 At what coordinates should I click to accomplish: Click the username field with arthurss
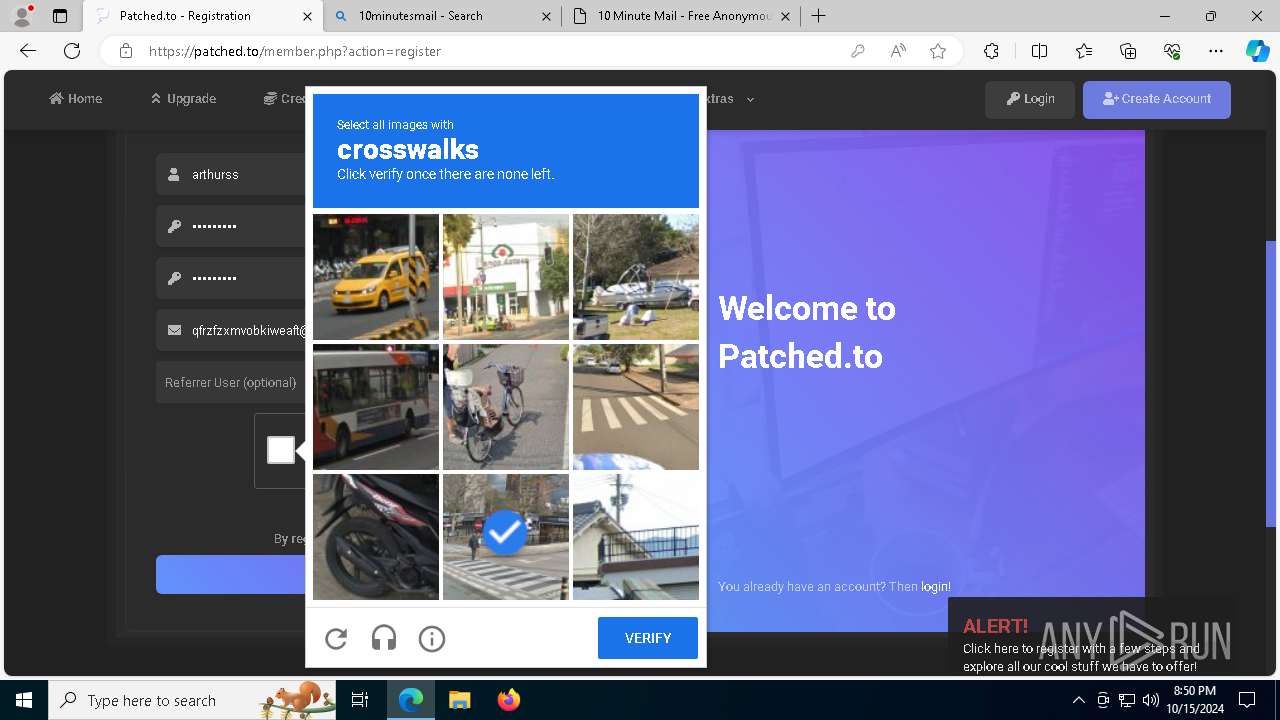[231, 174]
